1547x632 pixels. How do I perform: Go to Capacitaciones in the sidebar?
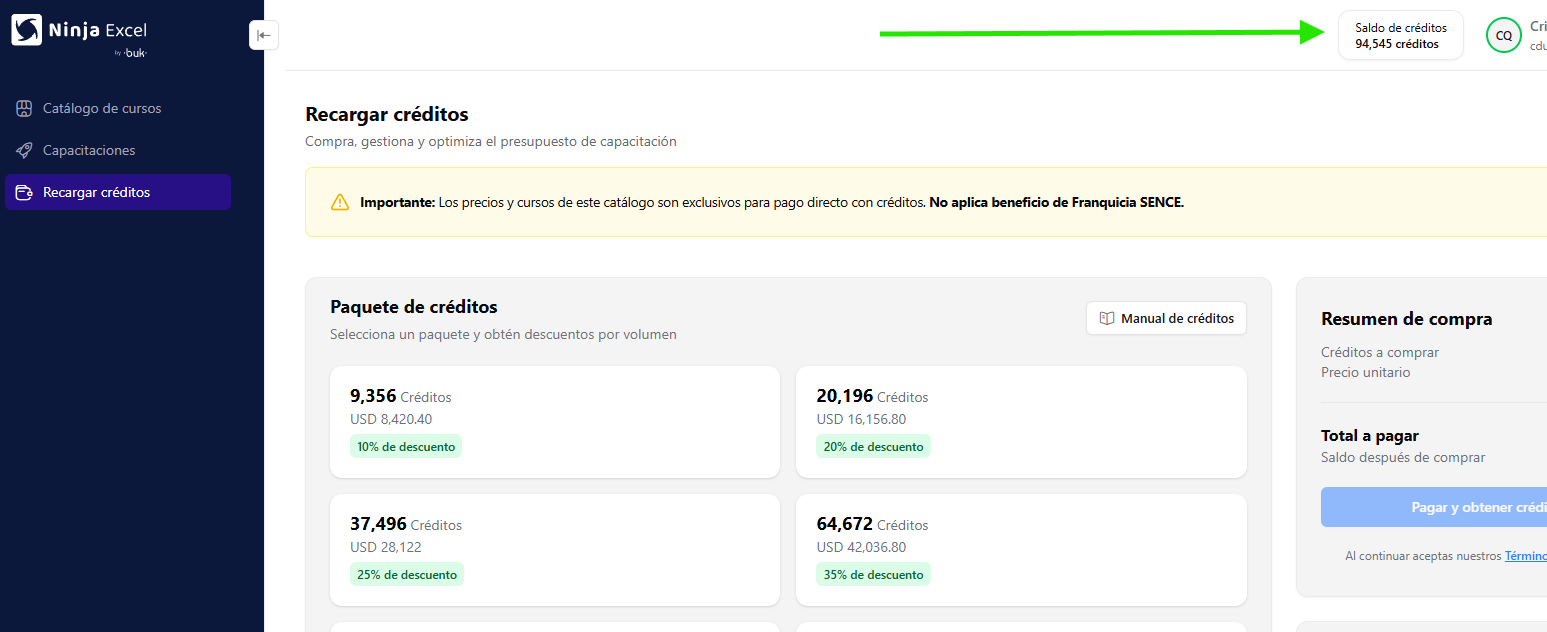[118, 150]
